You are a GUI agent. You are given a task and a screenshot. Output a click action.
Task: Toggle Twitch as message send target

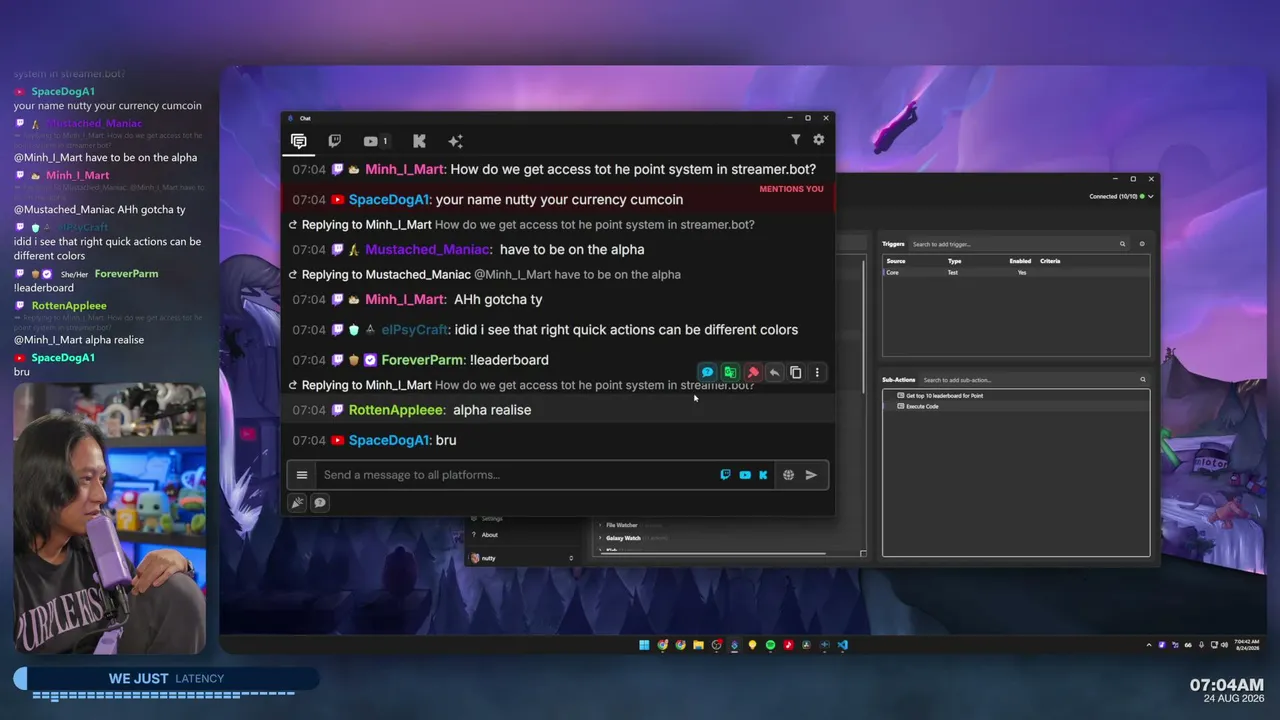726,475
